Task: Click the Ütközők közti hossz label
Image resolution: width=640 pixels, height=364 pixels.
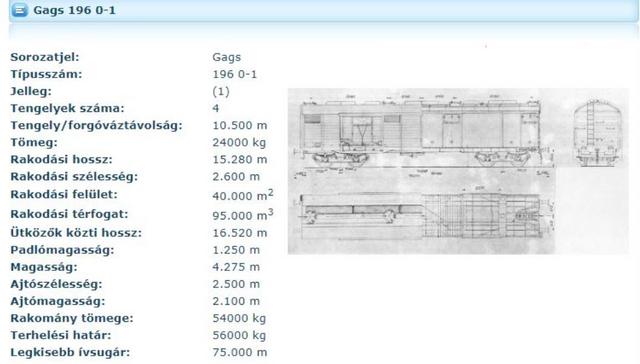Action: 76,233
